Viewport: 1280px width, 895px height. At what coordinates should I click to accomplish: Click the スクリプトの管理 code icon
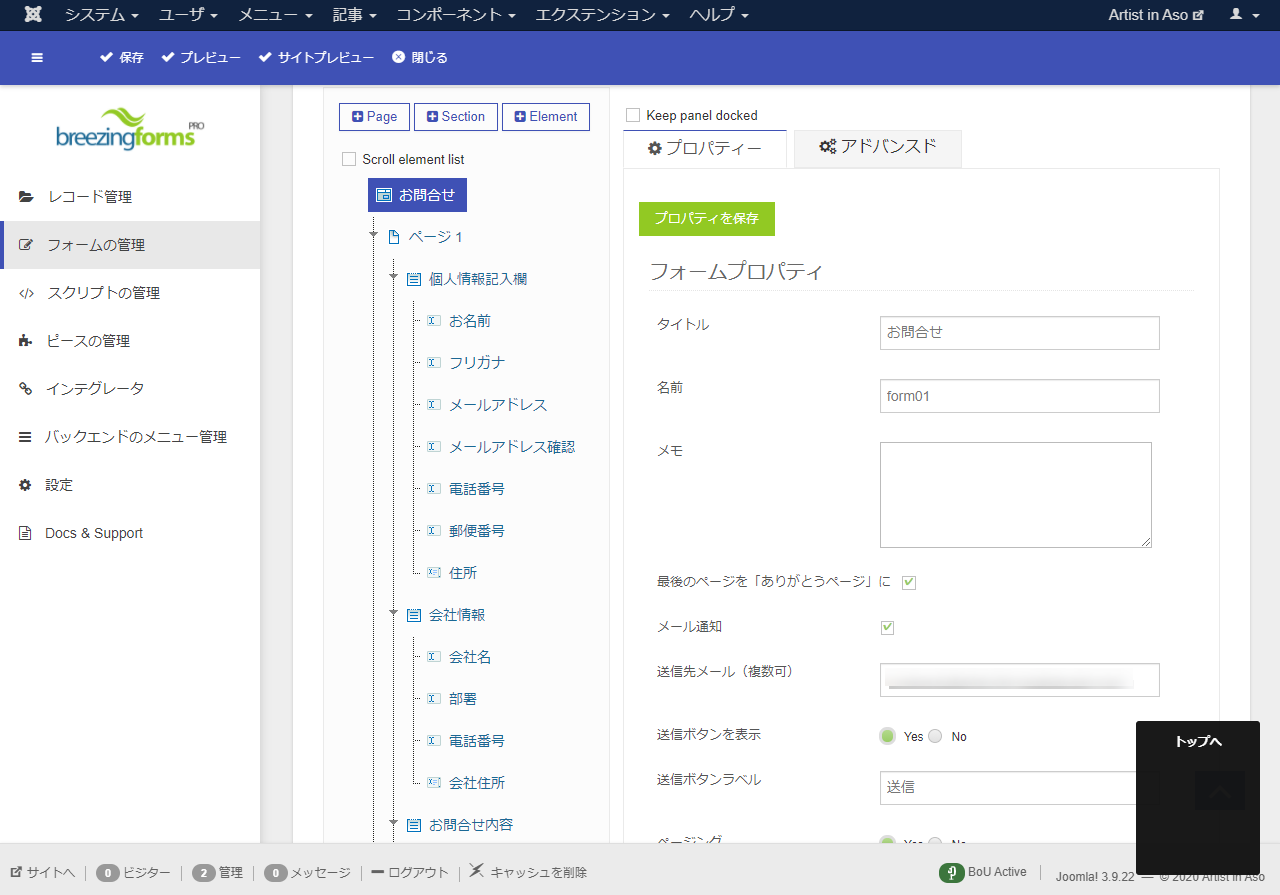pos(25,293)
